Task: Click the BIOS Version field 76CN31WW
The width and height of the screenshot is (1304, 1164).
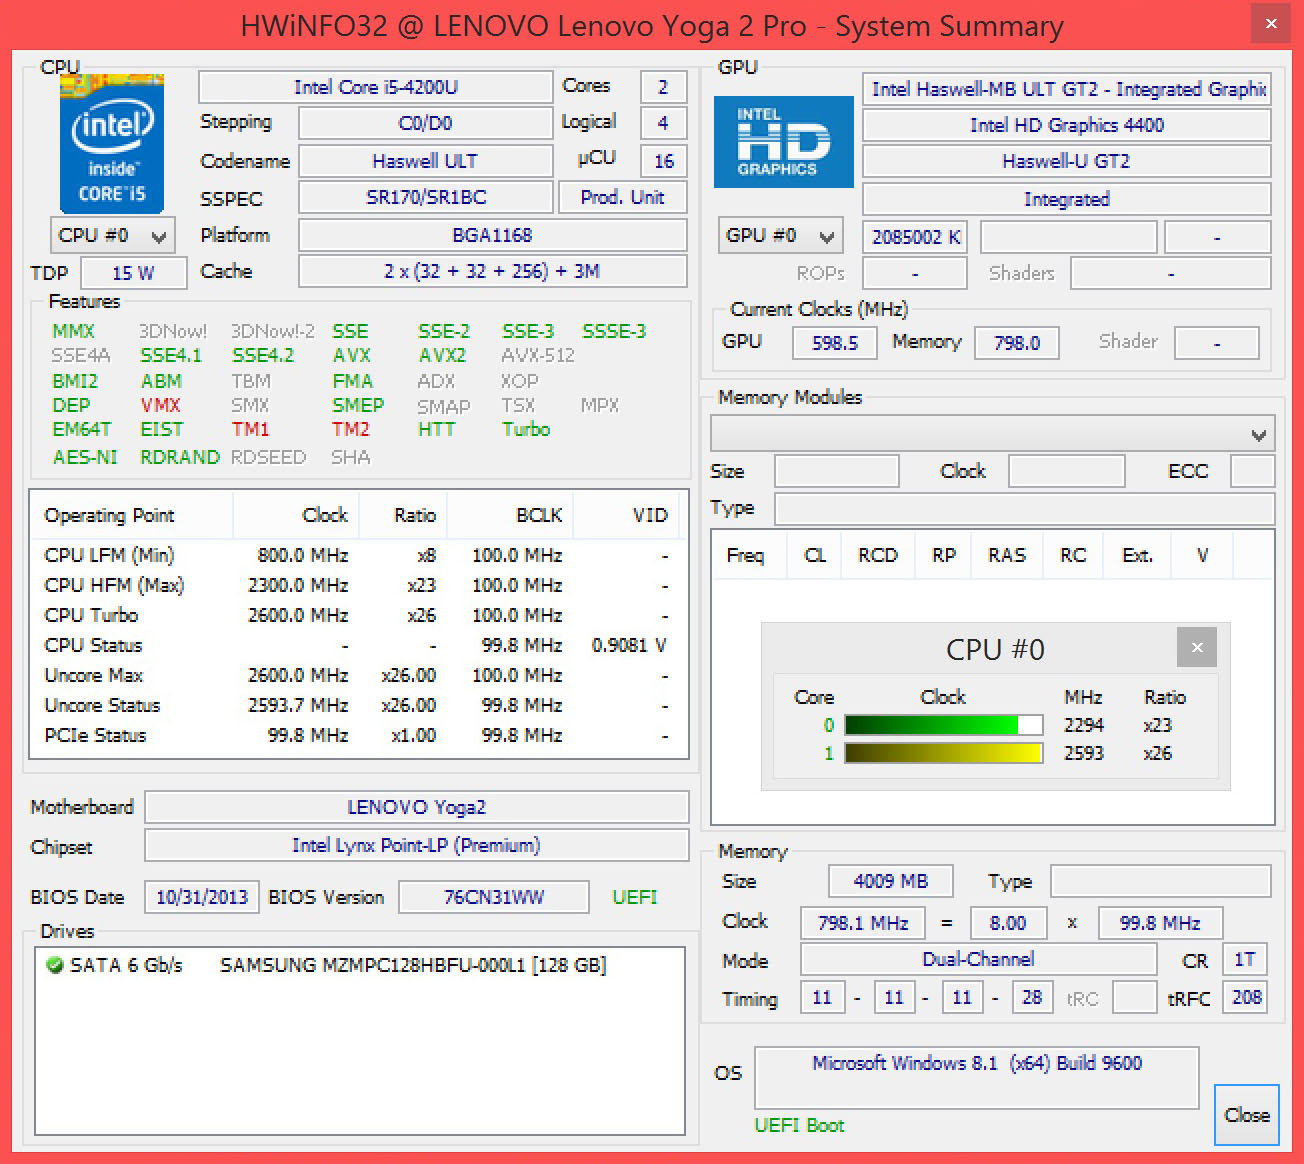Action: tap(494, 897)
